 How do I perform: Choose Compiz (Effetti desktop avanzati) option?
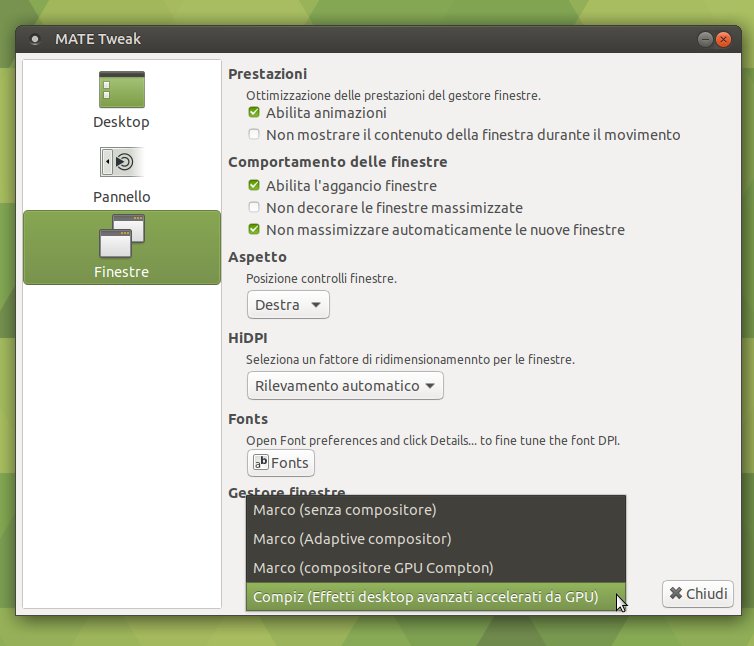(x=436, y=597)
